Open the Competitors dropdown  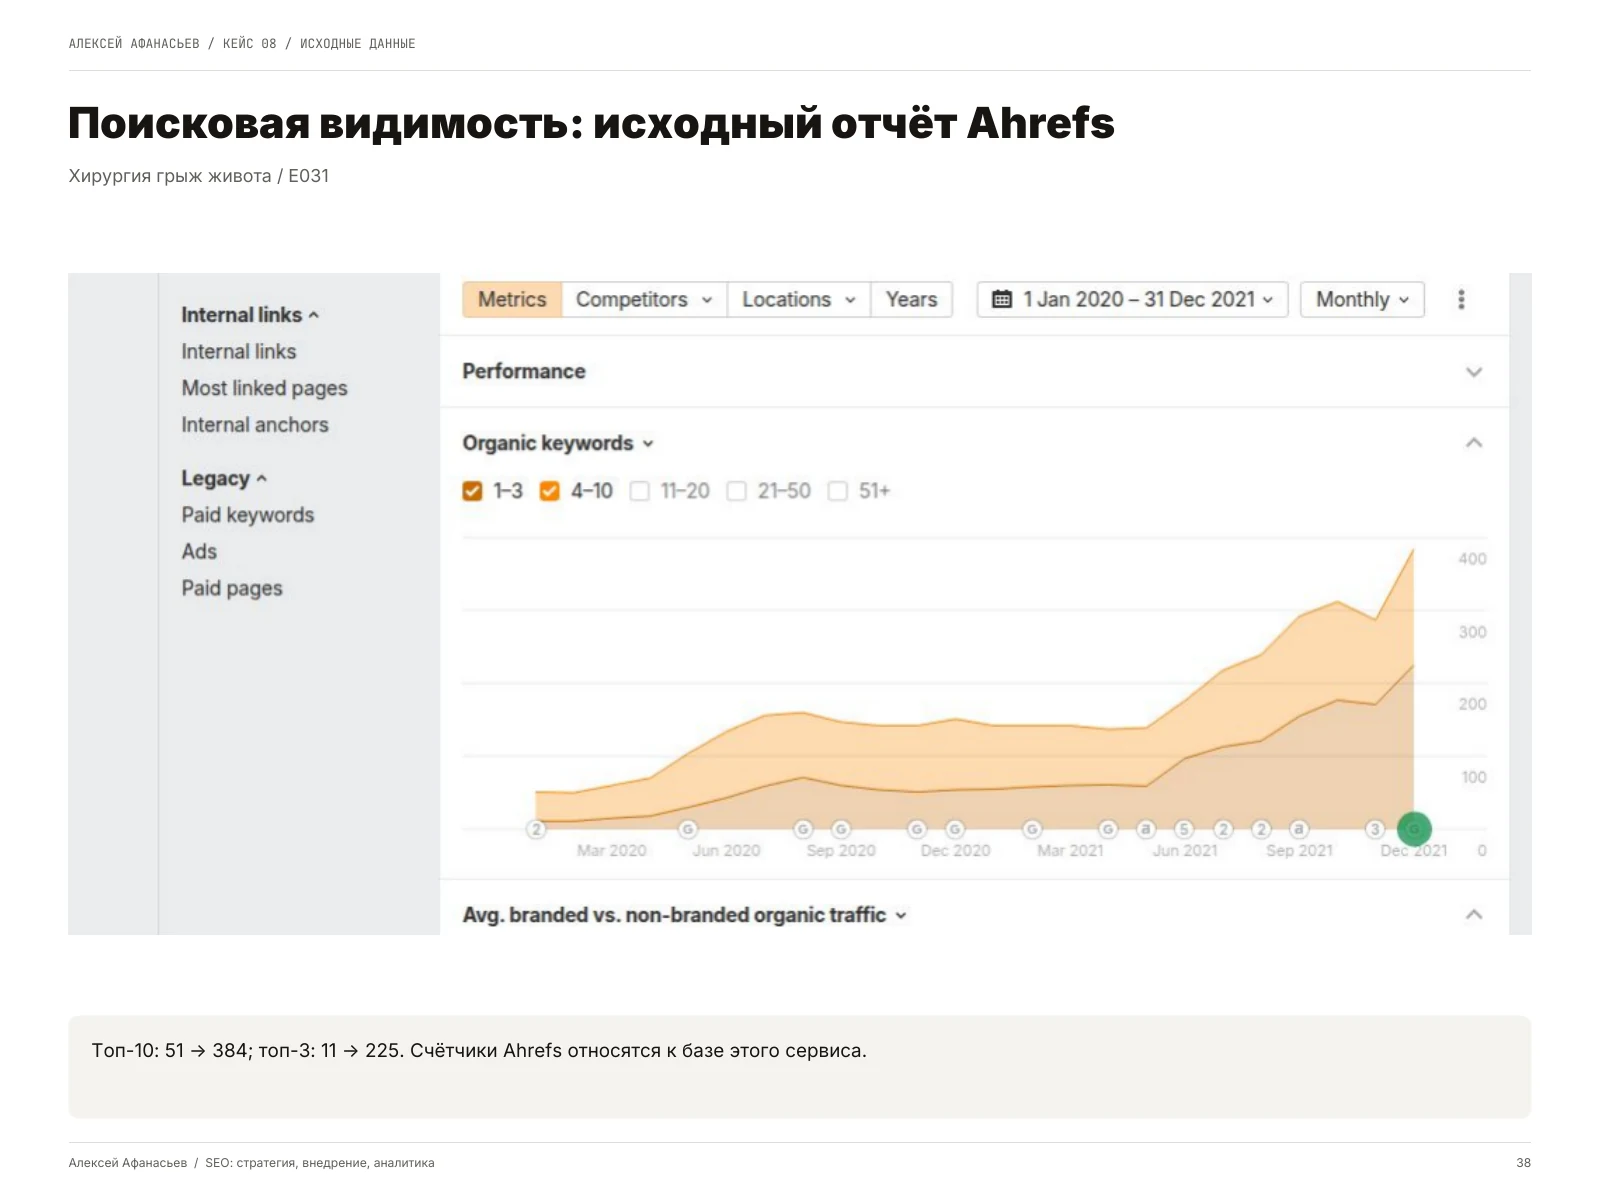(x=644, y=300)
